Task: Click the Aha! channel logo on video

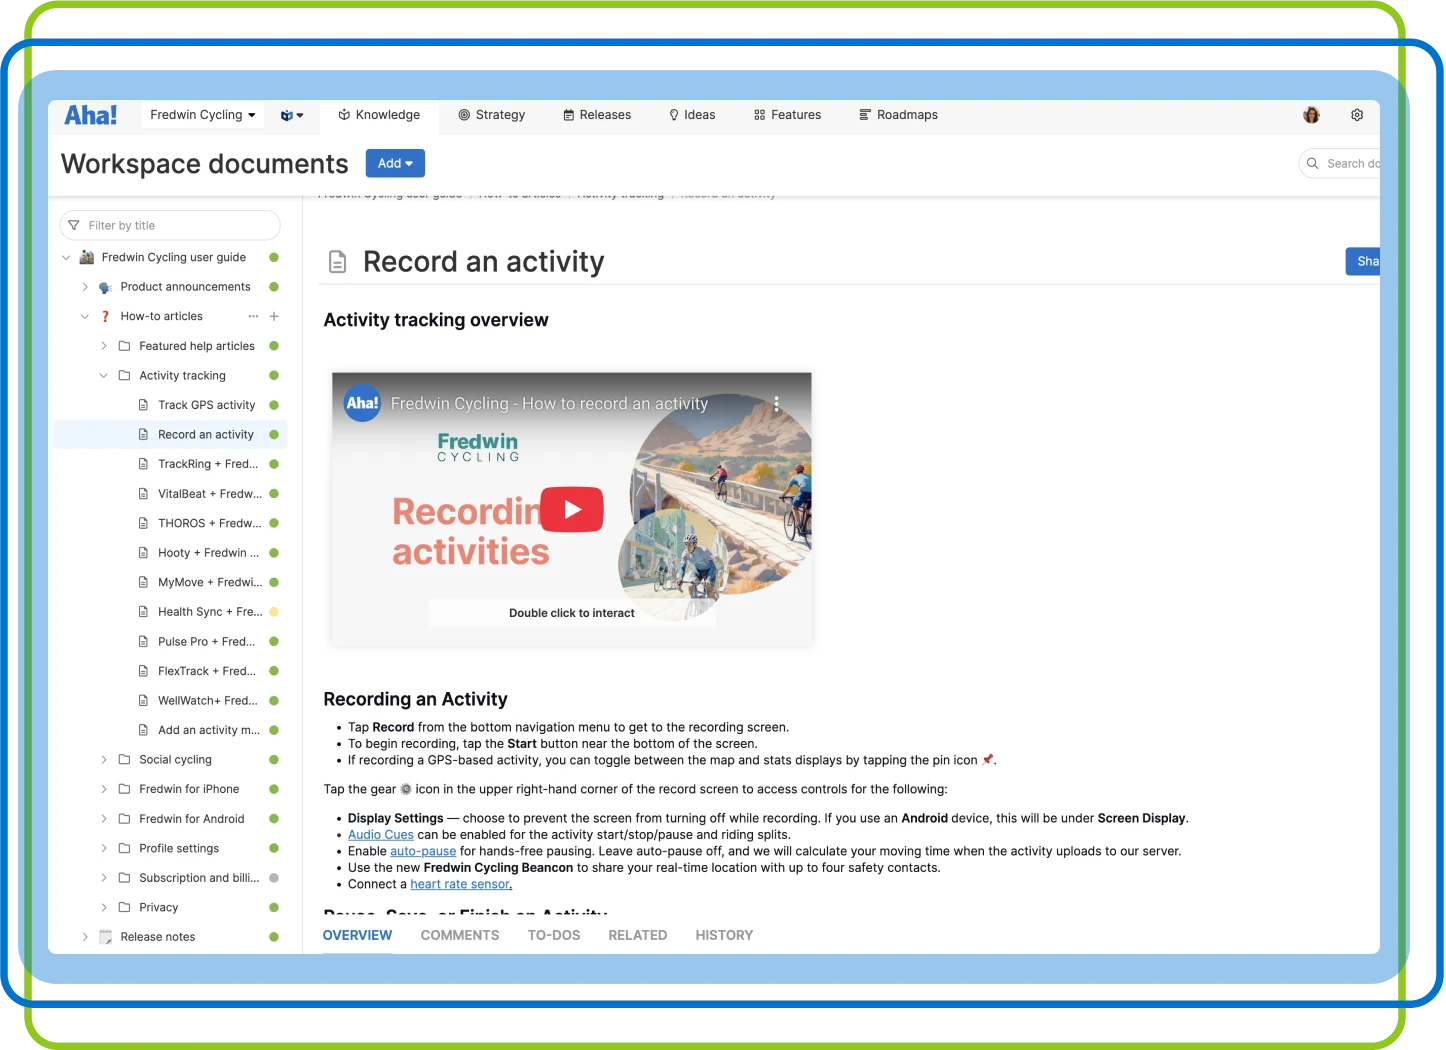Action: [362, 403]
